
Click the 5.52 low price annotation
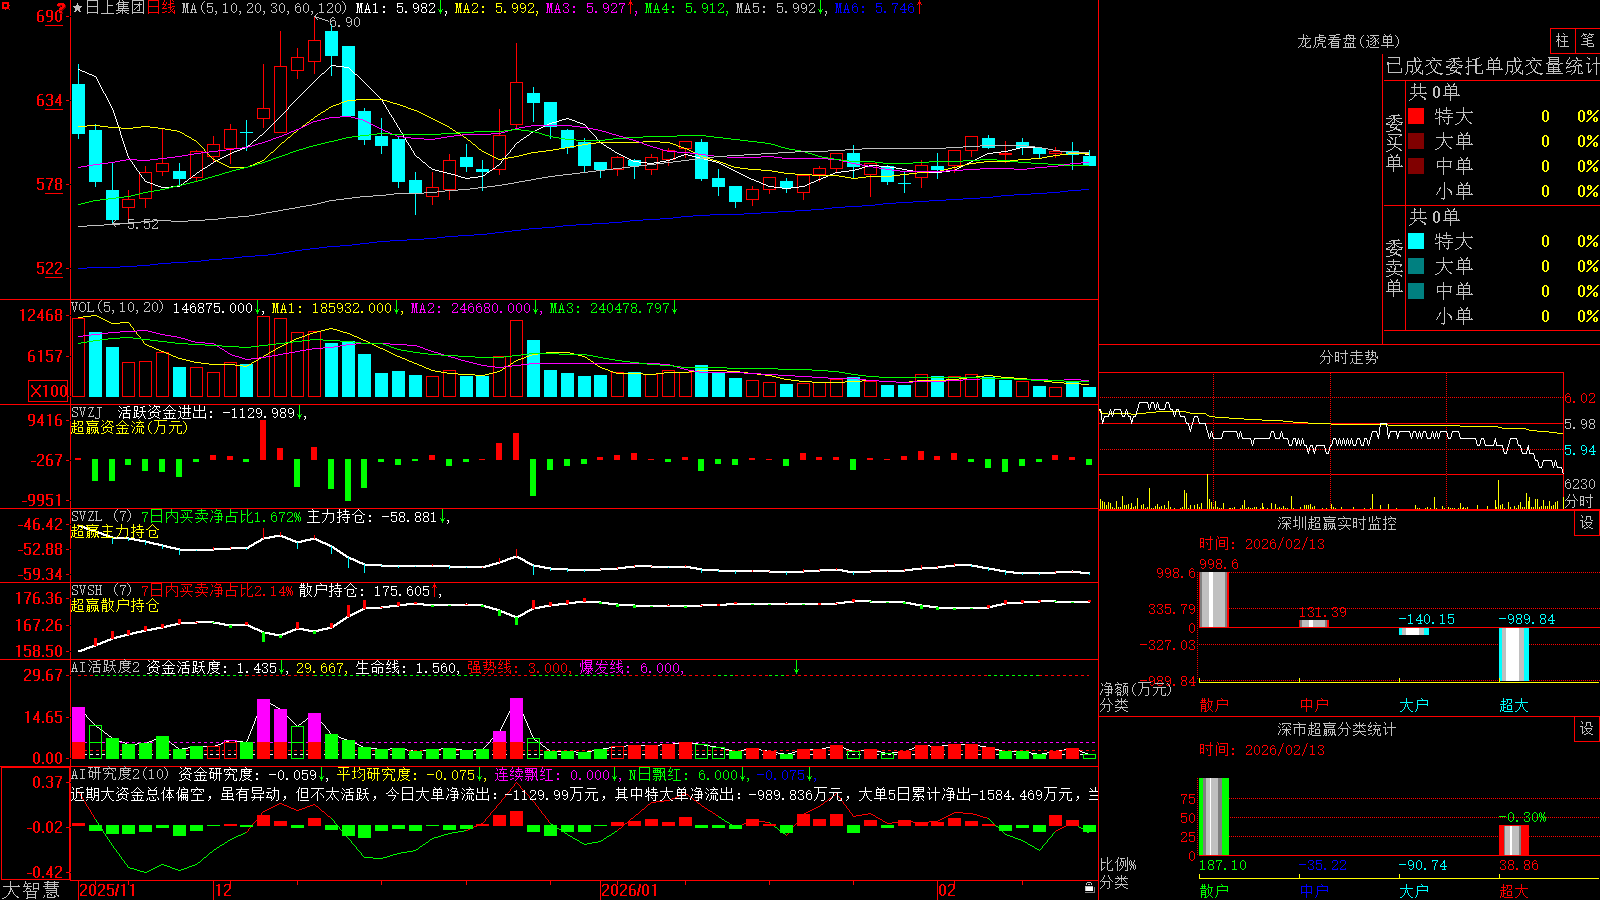142,224
